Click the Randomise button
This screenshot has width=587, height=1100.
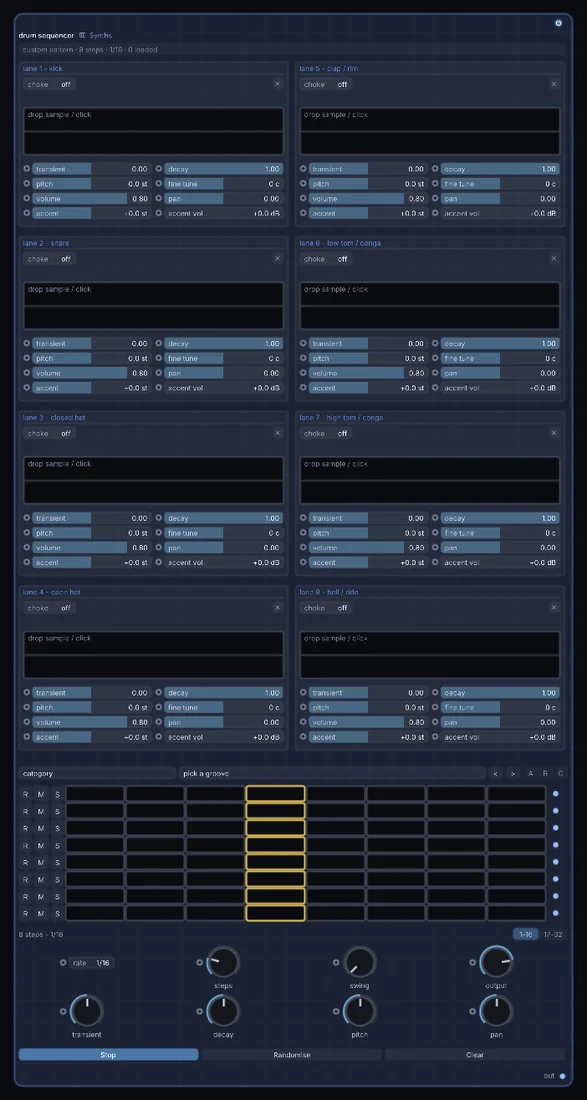click(292, 1055)
